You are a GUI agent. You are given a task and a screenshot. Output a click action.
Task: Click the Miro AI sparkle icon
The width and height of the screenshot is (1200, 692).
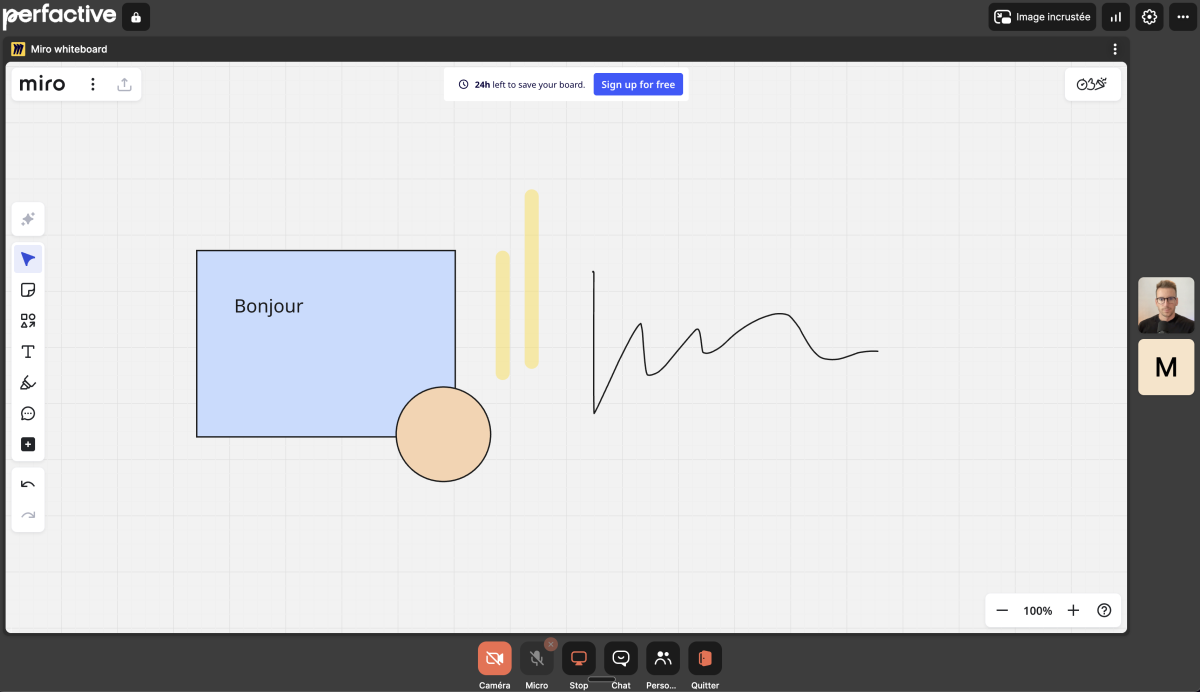tap(28, 219)
